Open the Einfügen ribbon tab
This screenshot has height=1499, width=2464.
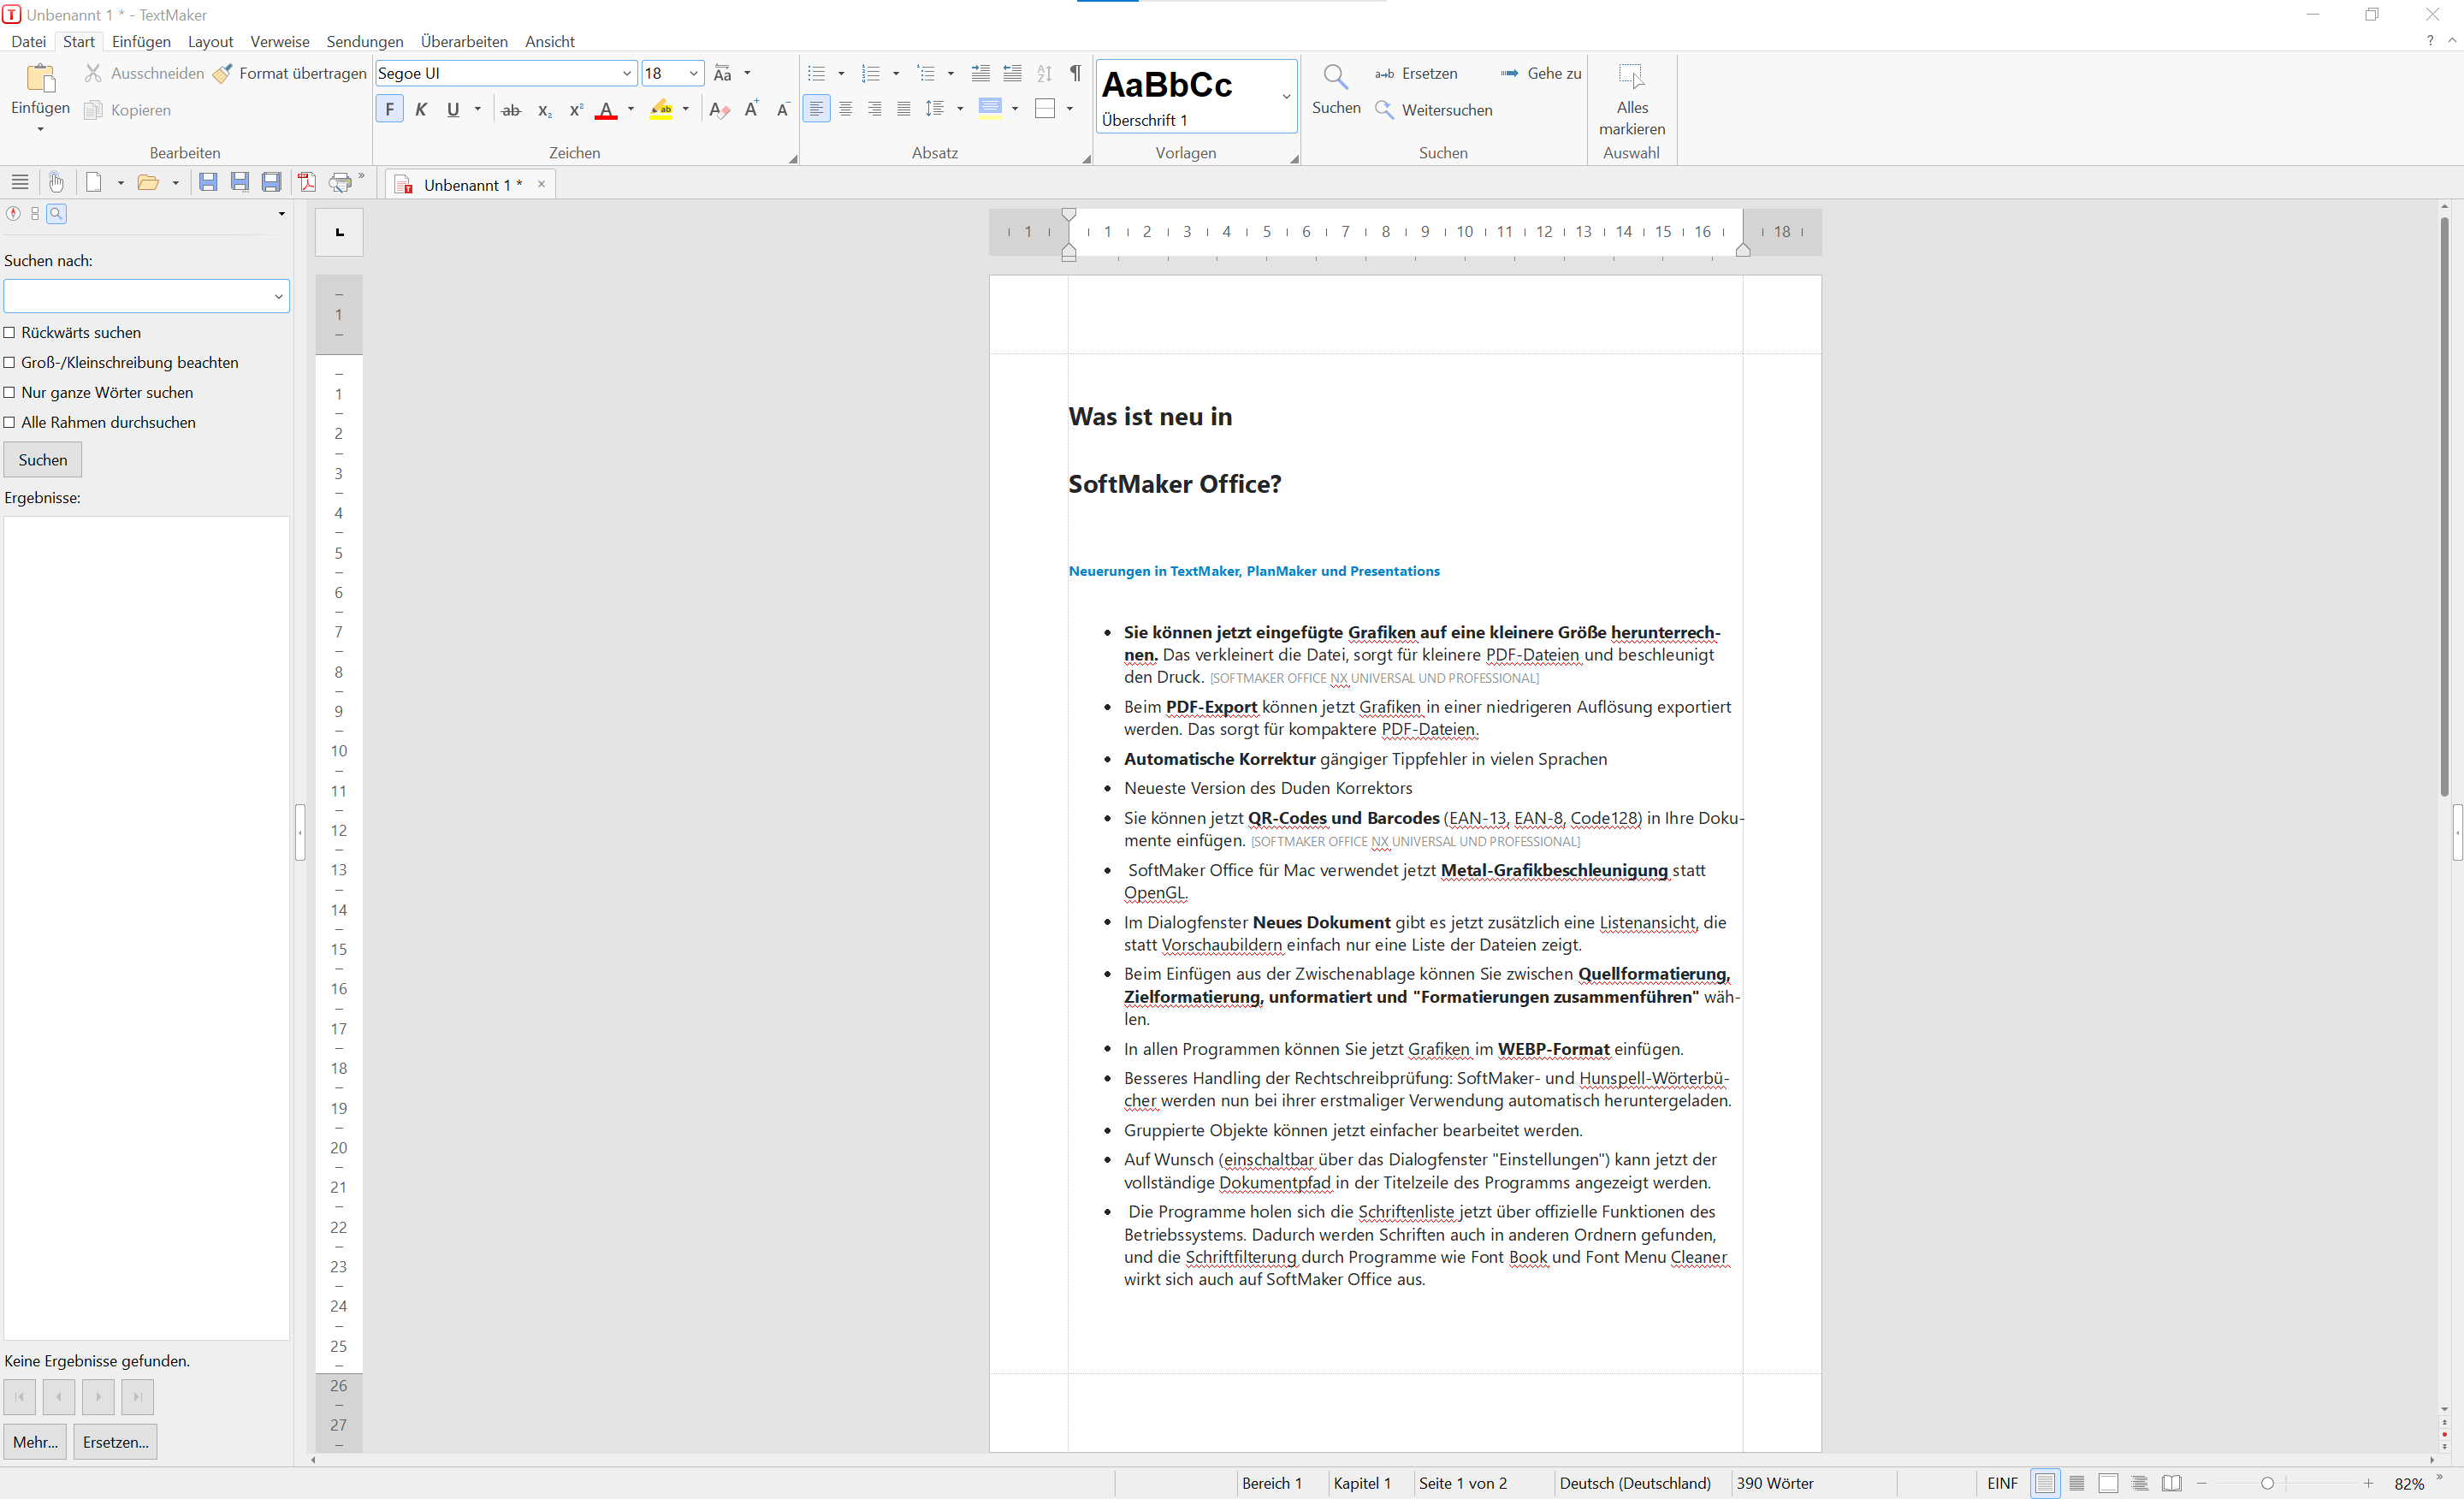pos(141,41)
